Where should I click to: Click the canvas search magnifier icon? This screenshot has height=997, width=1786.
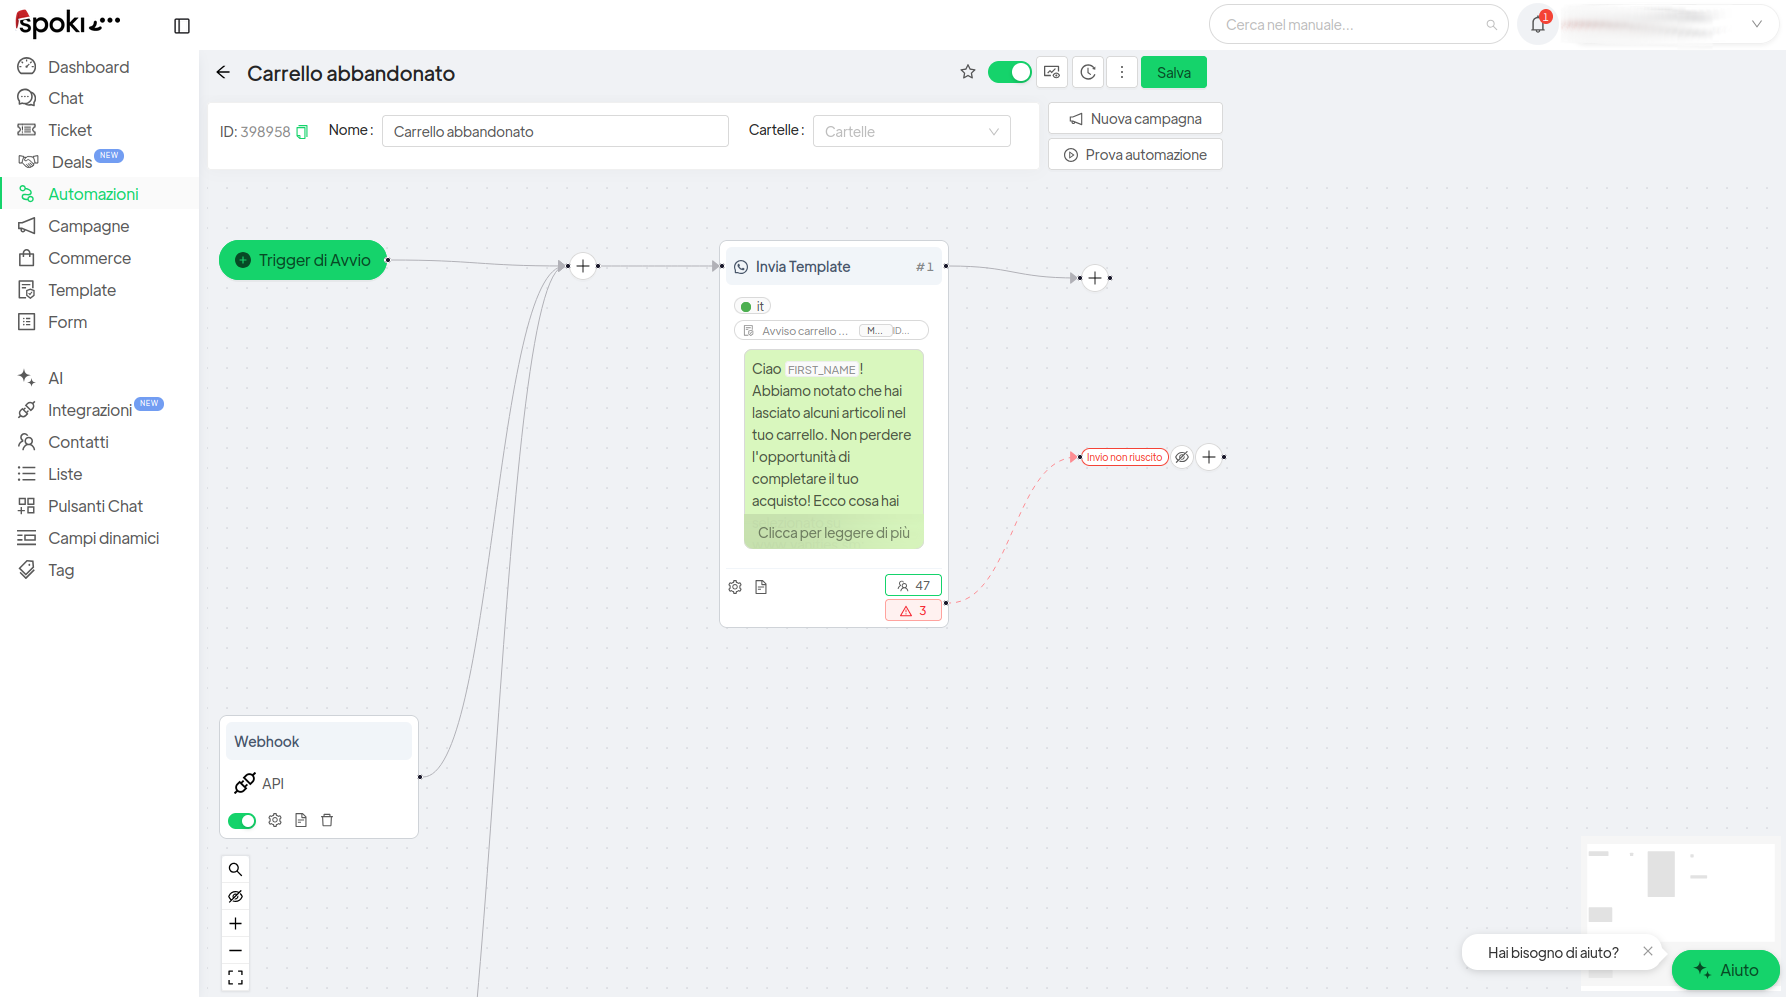coord(236,869)
